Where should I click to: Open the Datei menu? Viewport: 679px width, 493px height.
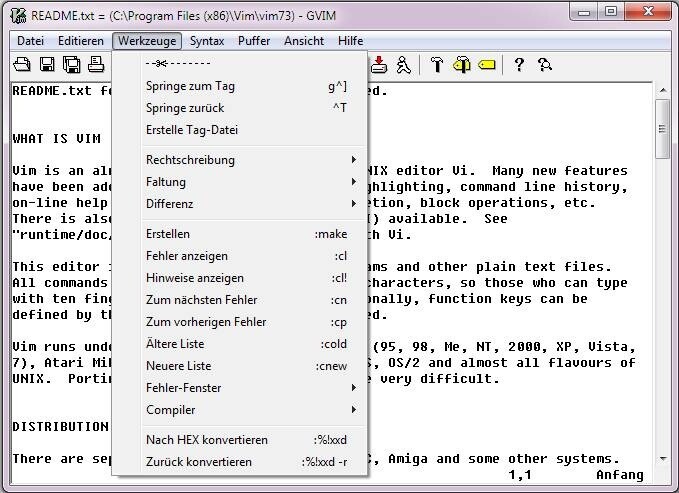(30, 41)
